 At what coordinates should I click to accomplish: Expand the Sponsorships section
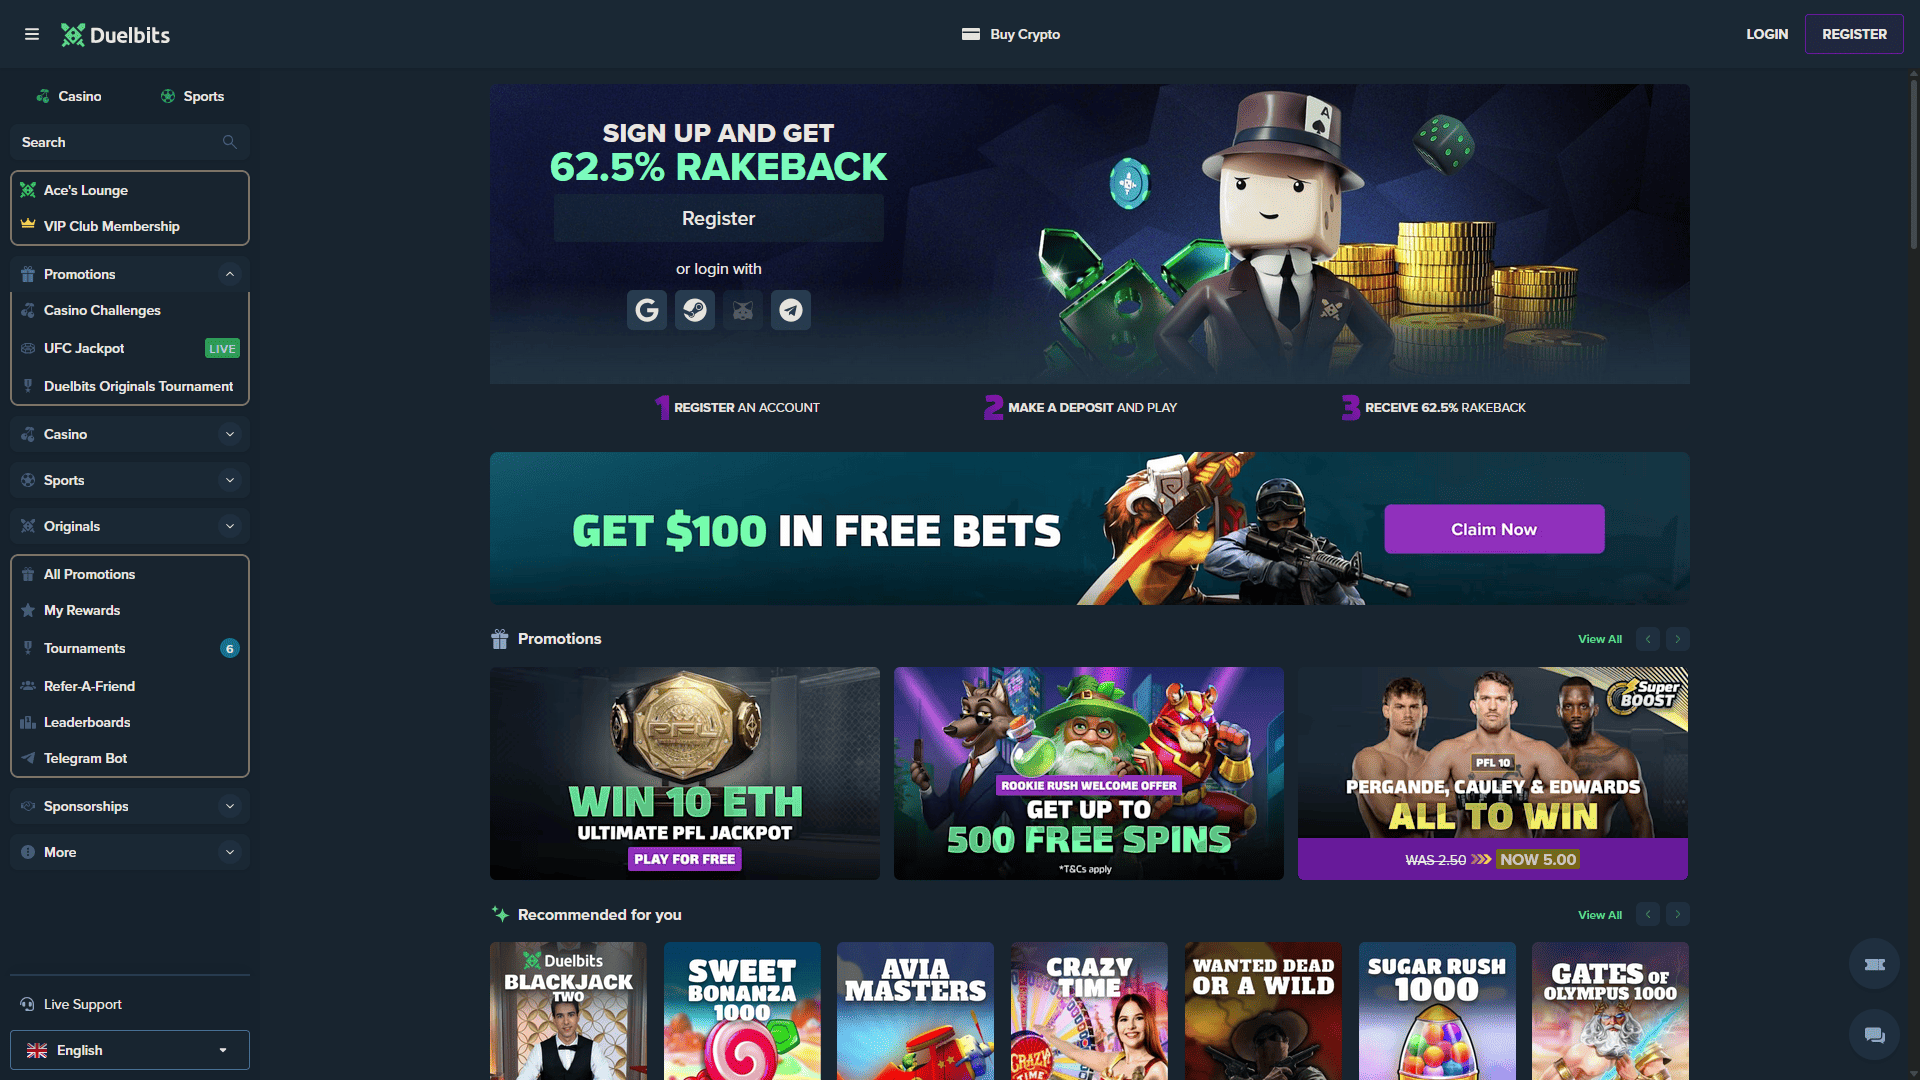coord(230,806)
